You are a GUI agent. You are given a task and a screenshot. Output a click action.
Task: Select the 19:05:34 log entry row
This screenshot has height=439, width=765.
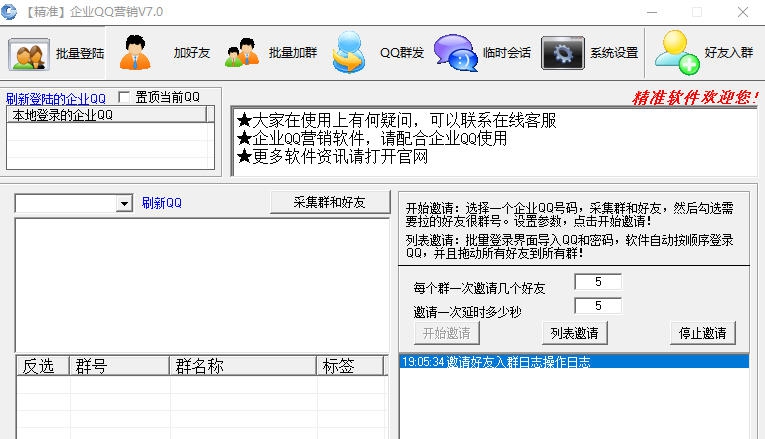pos(574,361)
